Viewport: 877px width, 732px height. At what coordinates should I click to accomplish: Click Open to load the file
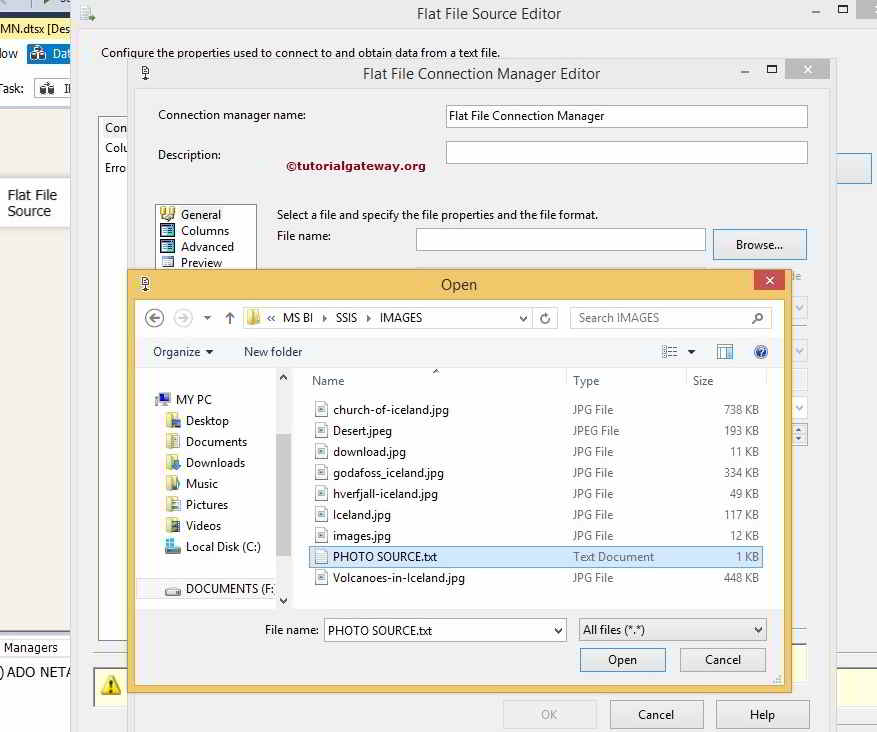click(623, 660)
